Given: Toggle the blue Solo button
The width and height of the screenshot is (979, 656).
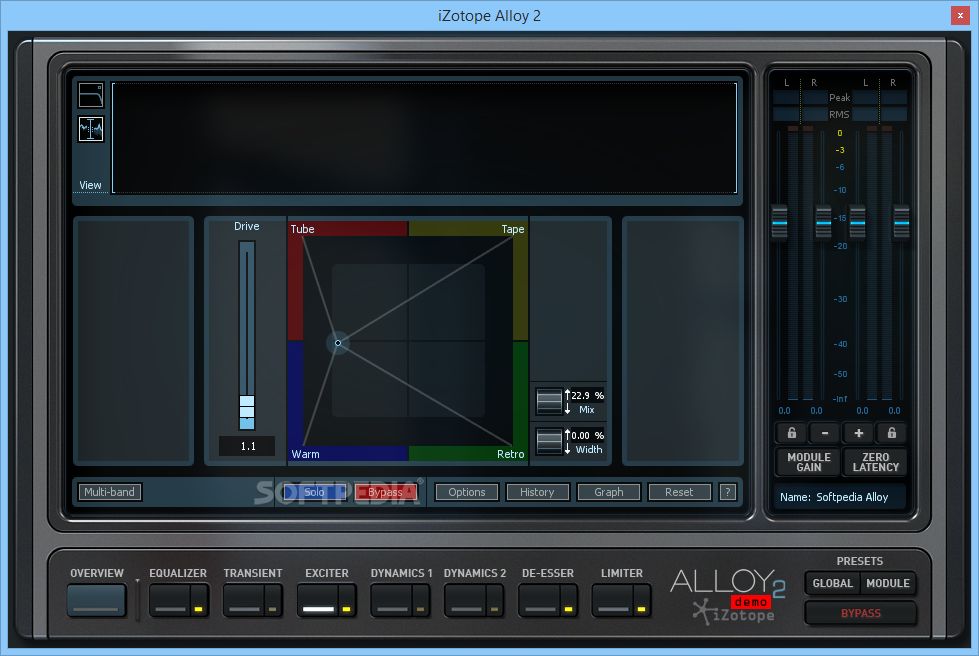Looking at the screenshot, I should [314, 492].
